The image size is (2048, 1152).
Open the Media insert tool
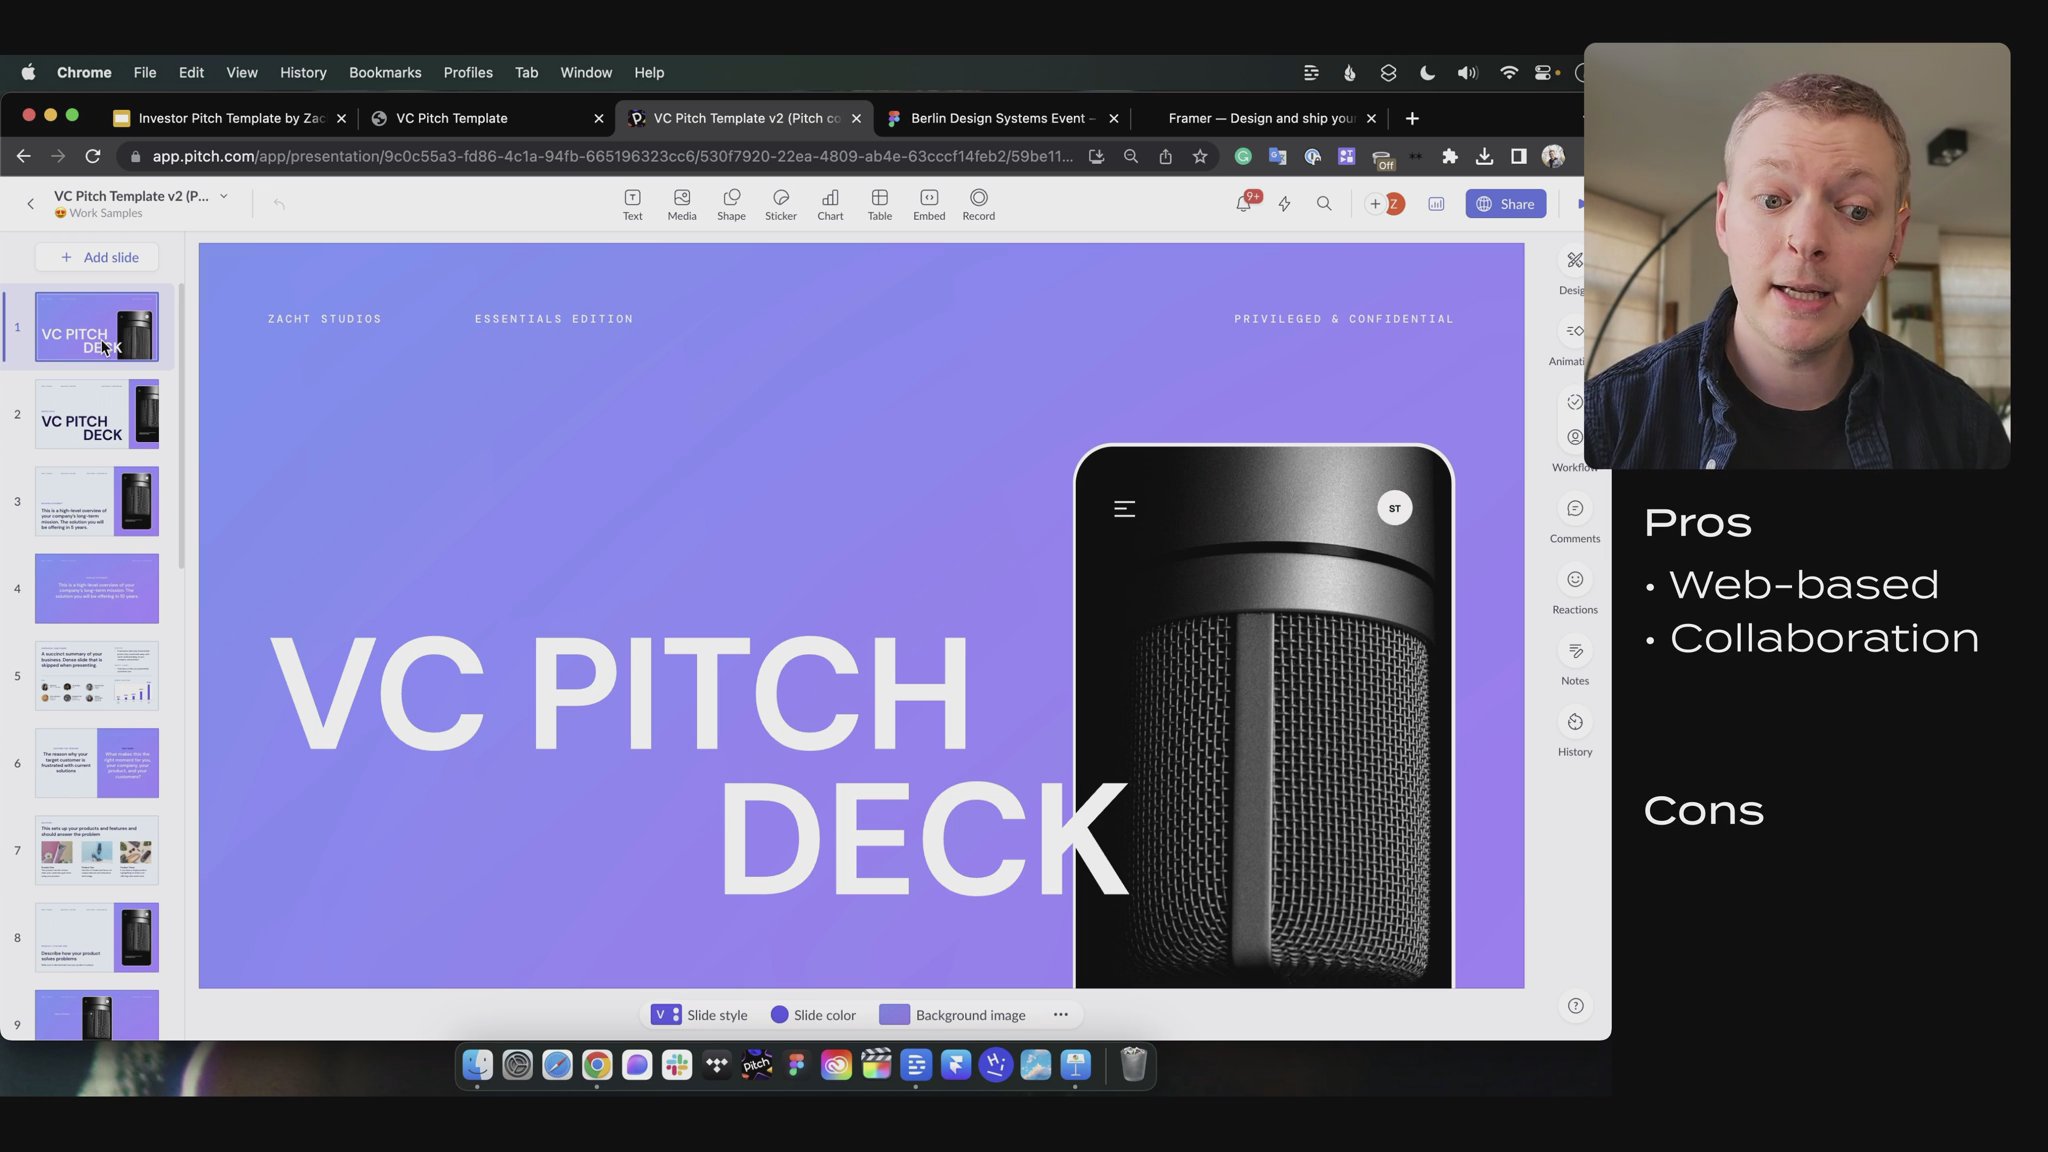682,204
